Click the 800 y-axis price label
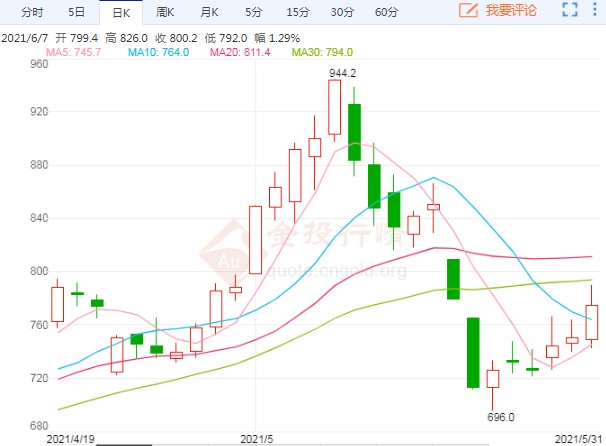 coord(39,271)
